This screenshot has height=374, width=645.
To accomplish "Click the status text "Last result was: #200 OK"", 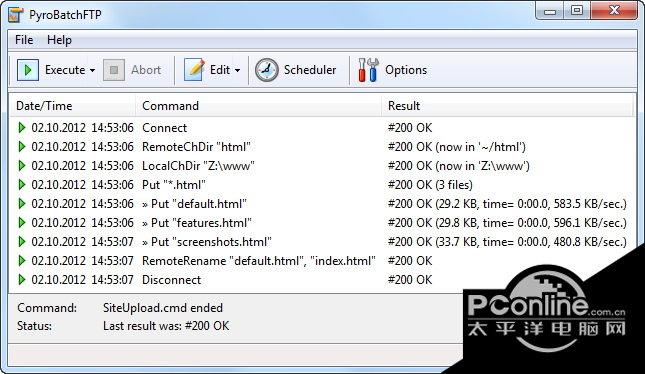I will [166, 326].
